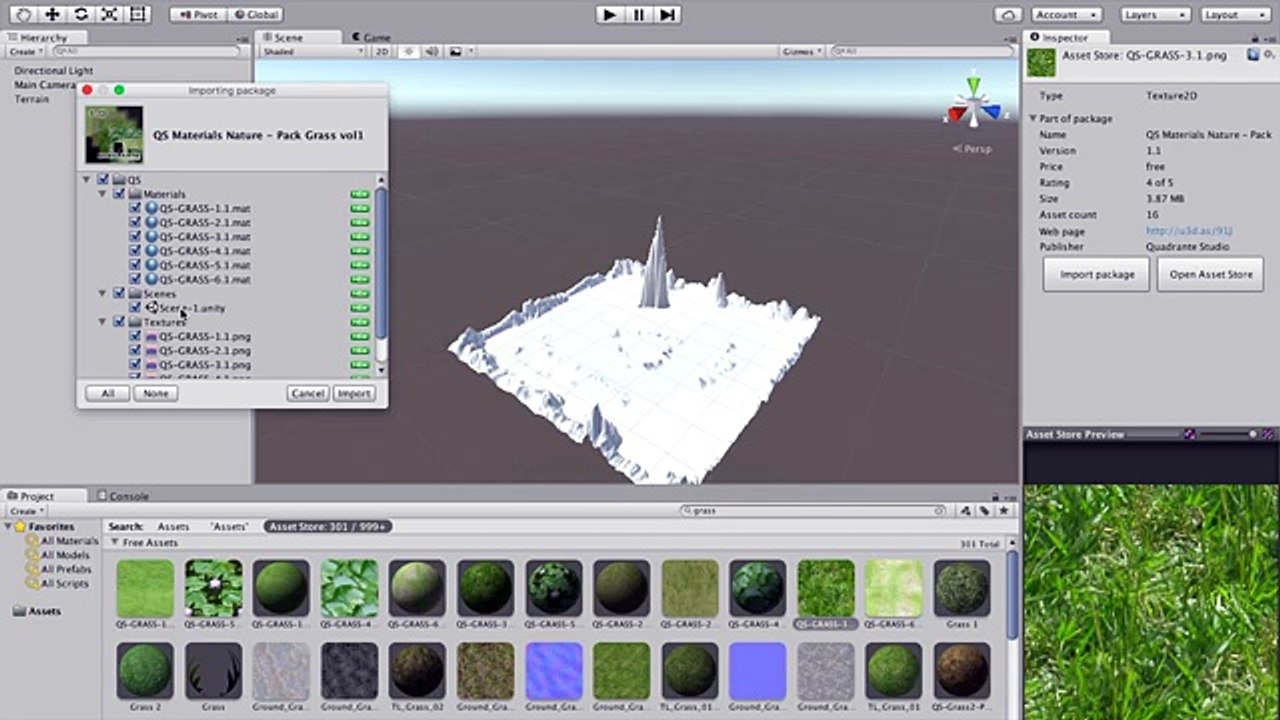1280x720 pixels.
Task: Click Import package button in Inspector
Action: click(x=1097, y=274)
